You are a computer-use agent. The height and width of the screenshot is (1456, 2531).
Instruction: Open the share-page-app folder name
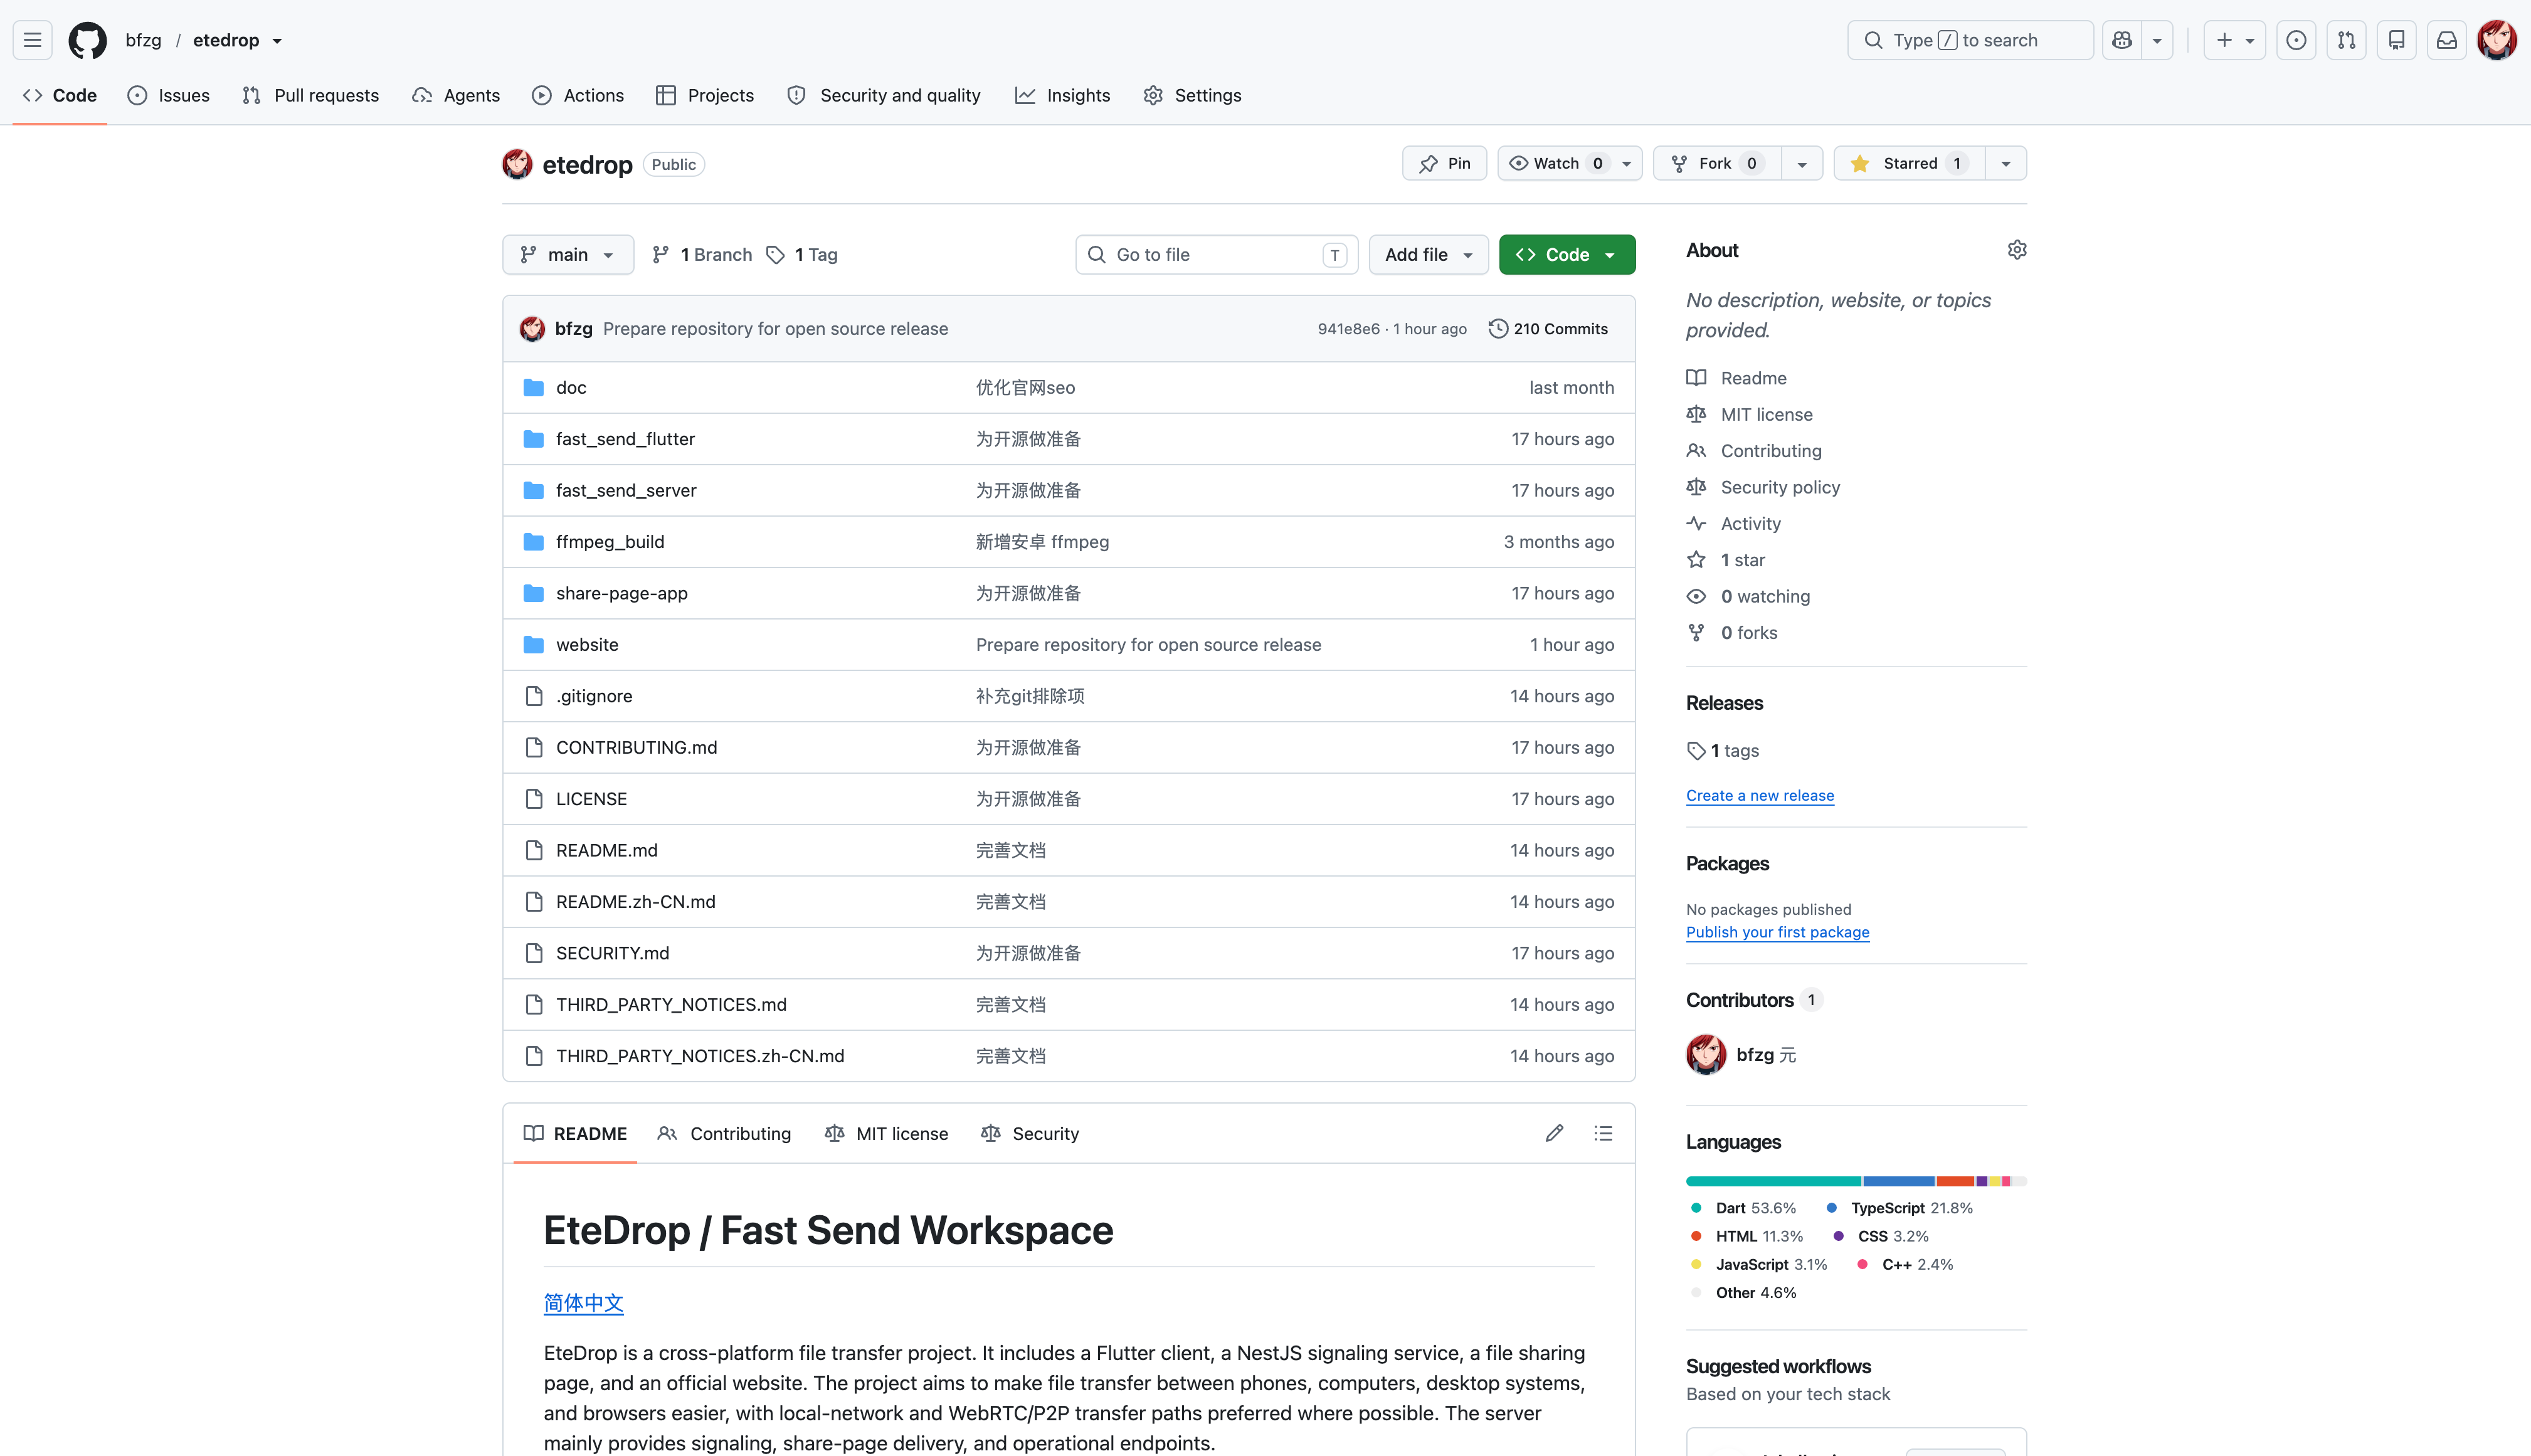pos(622,594)
